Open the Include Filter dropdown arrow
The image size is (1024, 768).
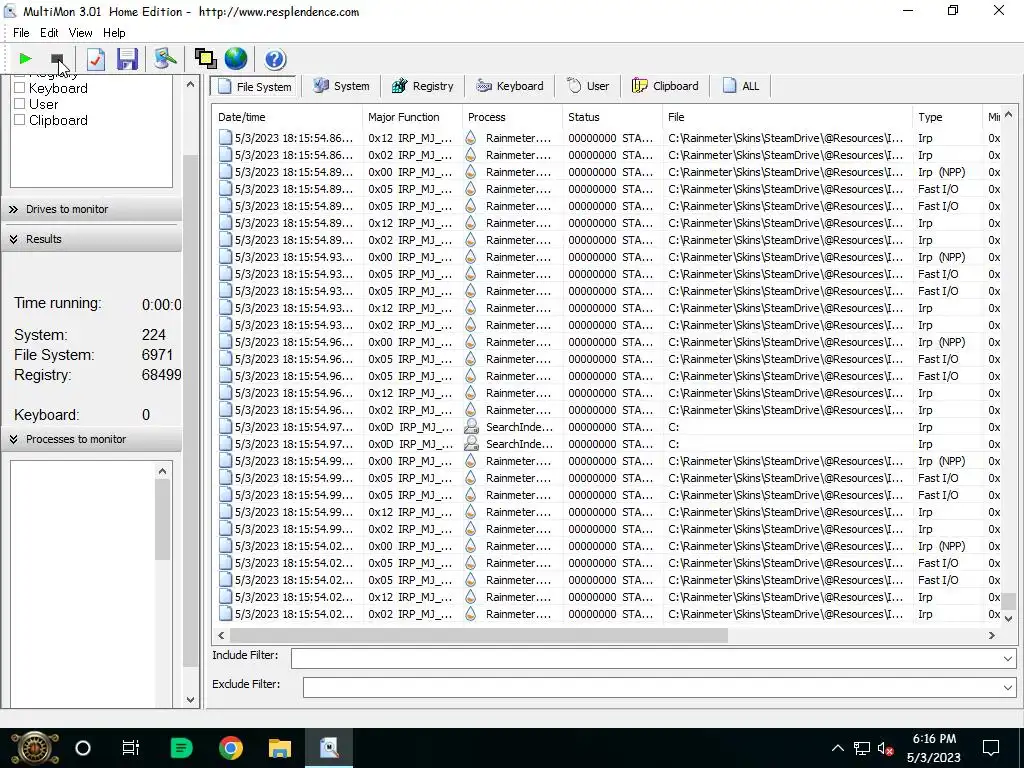pyautogui.click(x=1008, y=658)
